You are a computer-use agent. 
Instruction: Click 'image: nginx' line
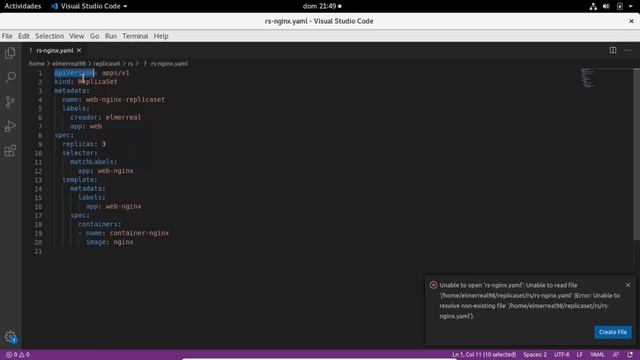[109, 242]
